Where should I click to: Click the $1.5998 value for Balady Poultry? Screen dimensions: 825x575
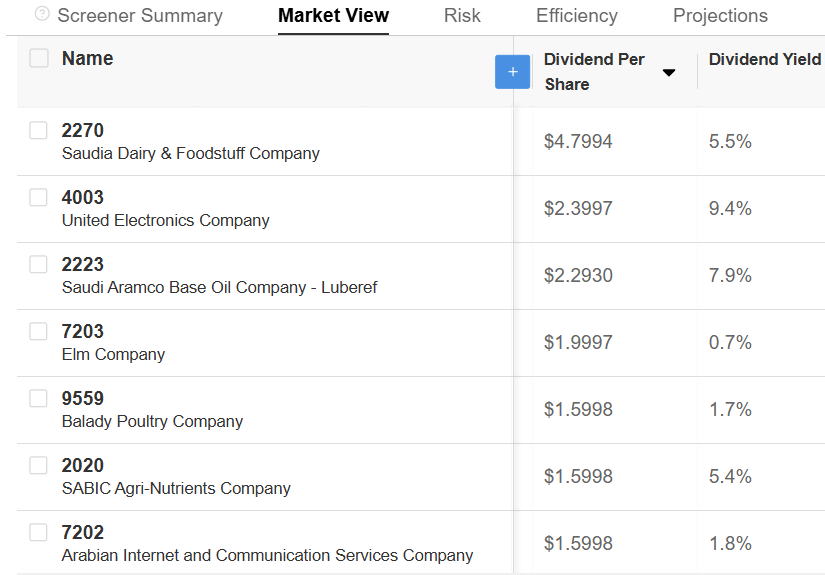[578, 409]
